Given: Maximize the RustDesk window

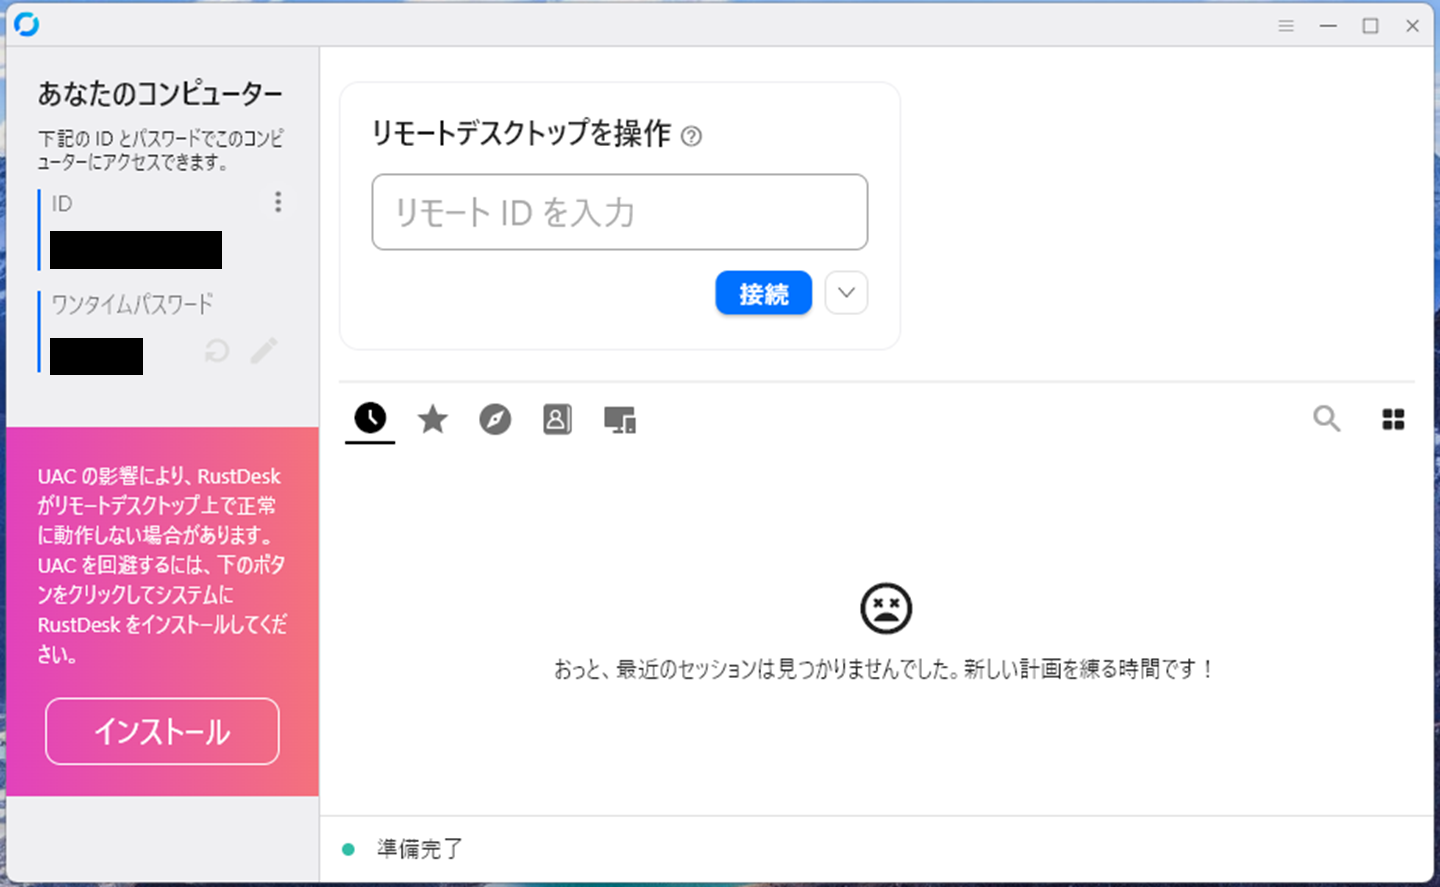Looking at the screenshot, I should point(1370,26).
